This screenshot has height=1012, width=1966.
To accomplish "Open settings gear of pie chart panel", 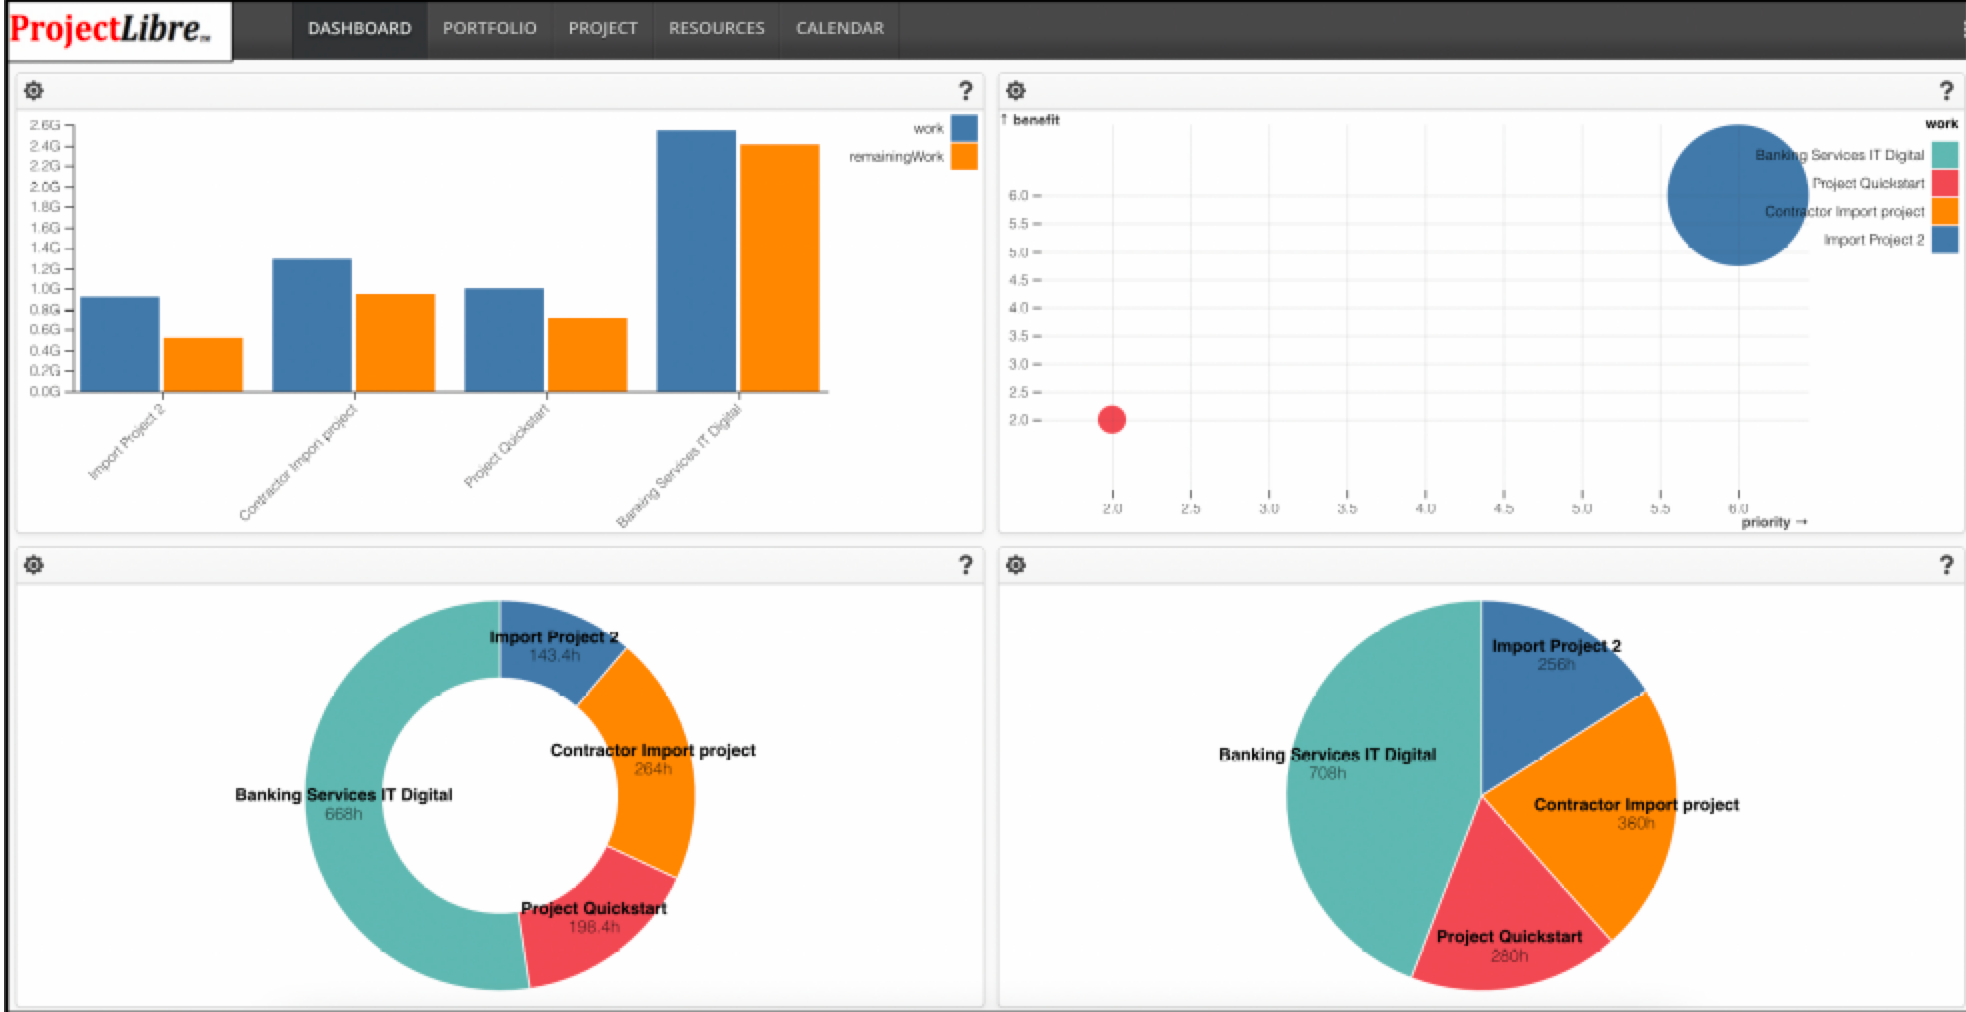I will tap(1015, 565).
